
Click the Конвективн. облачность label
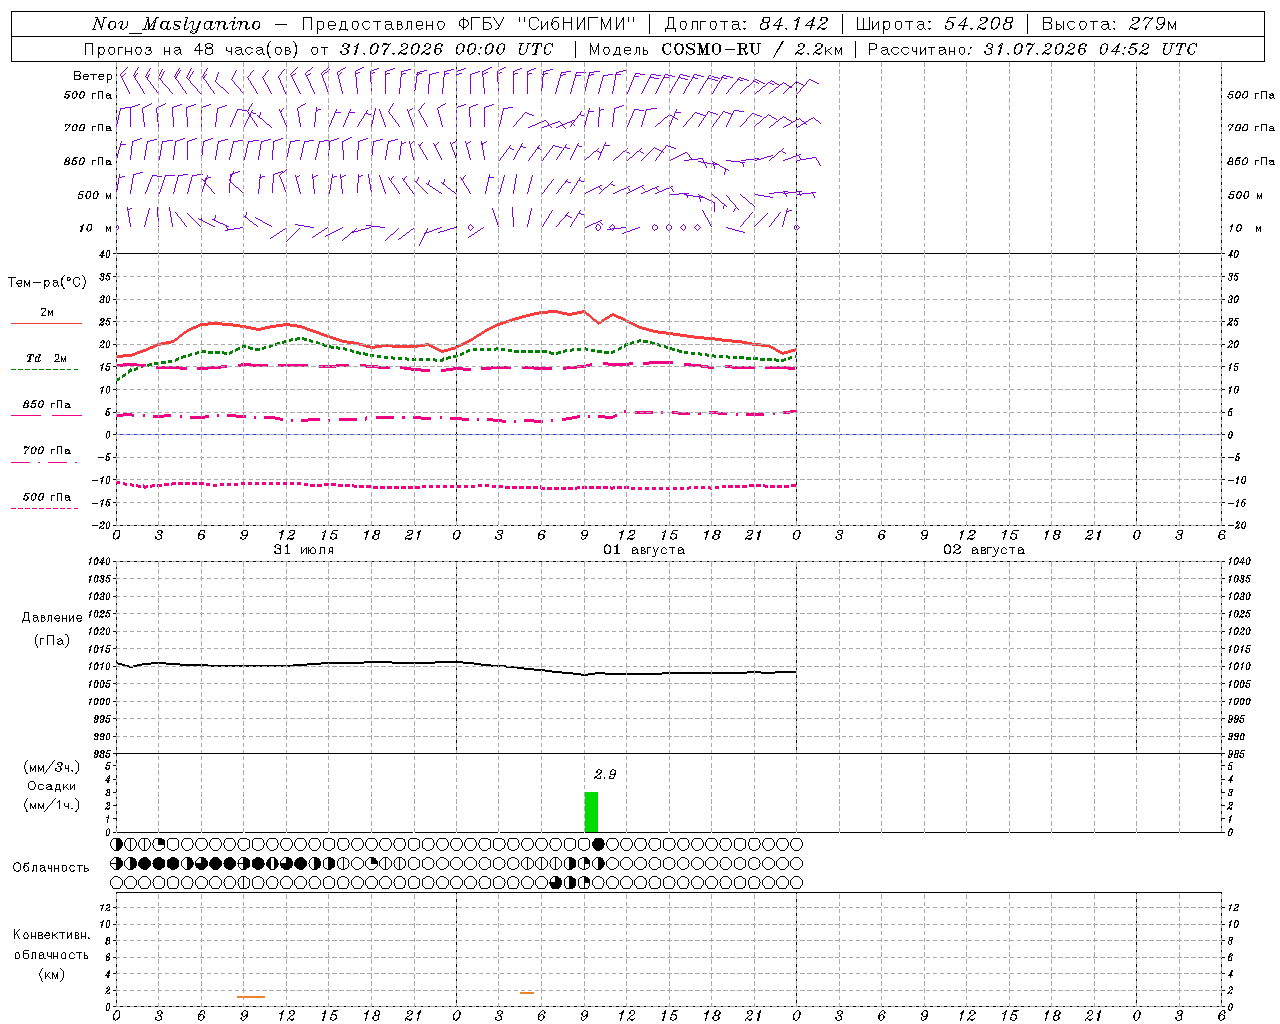pyautogui.click(x=51, y=954)
